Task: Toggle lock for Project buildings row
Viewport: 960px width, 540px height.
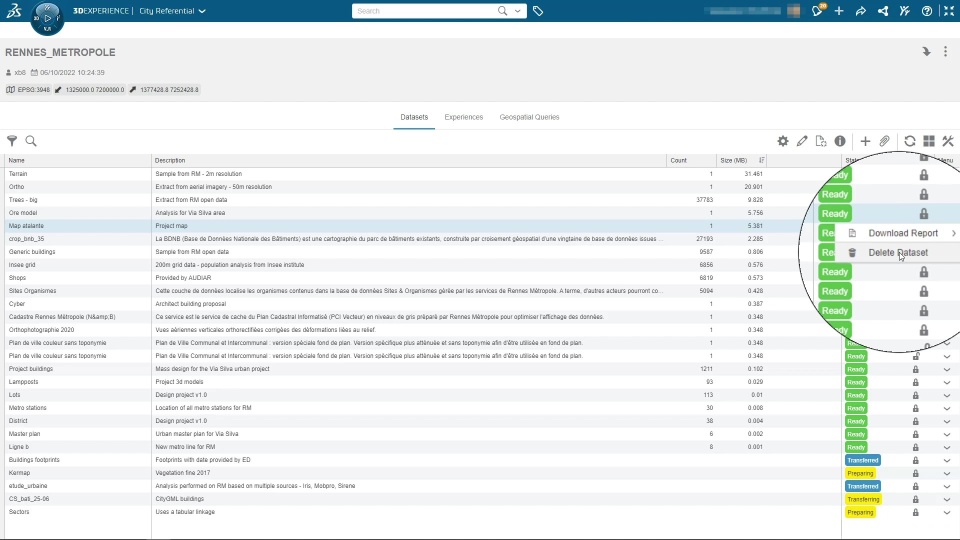Action: 916,369
